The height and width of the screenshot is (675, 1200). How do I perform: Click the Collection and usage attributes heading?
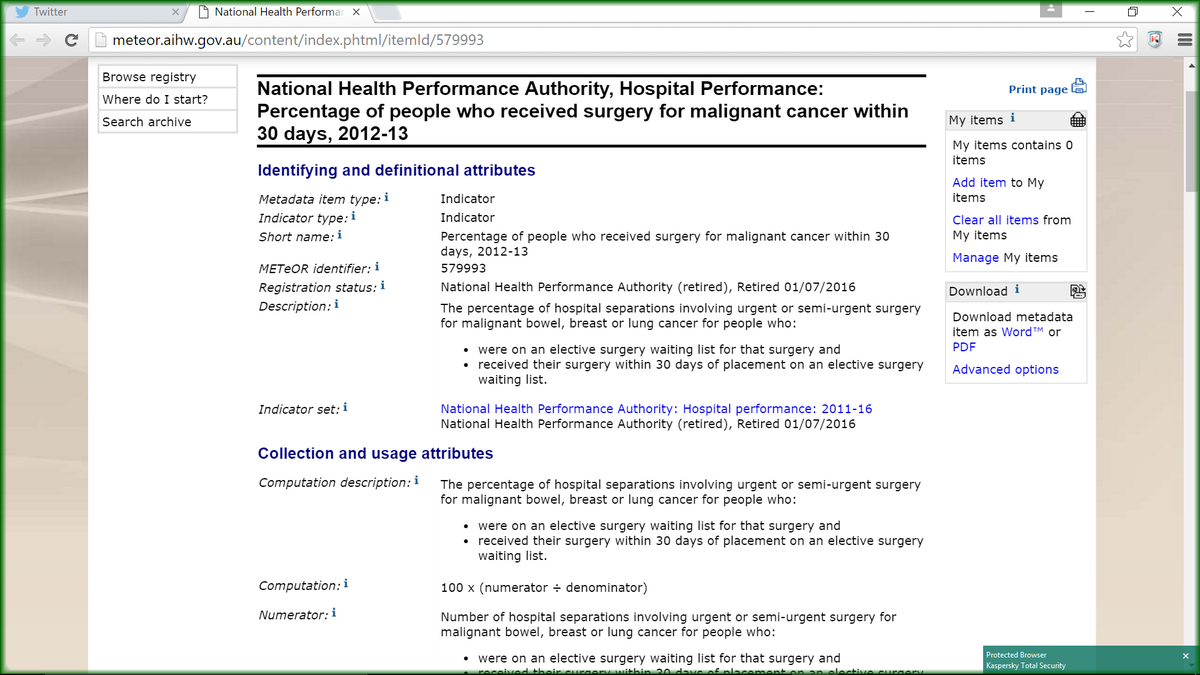[375, 454]
